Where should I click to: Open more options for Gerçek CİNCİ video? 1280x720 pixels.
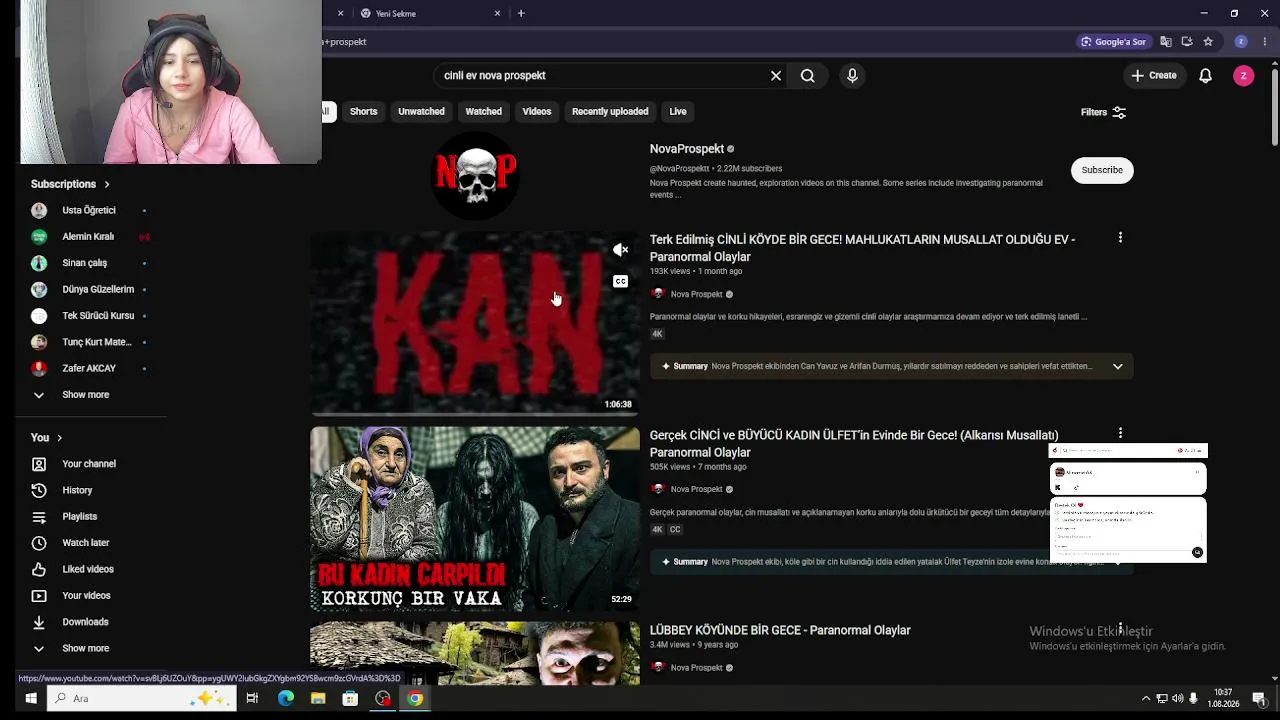(x=1120, y=433)
